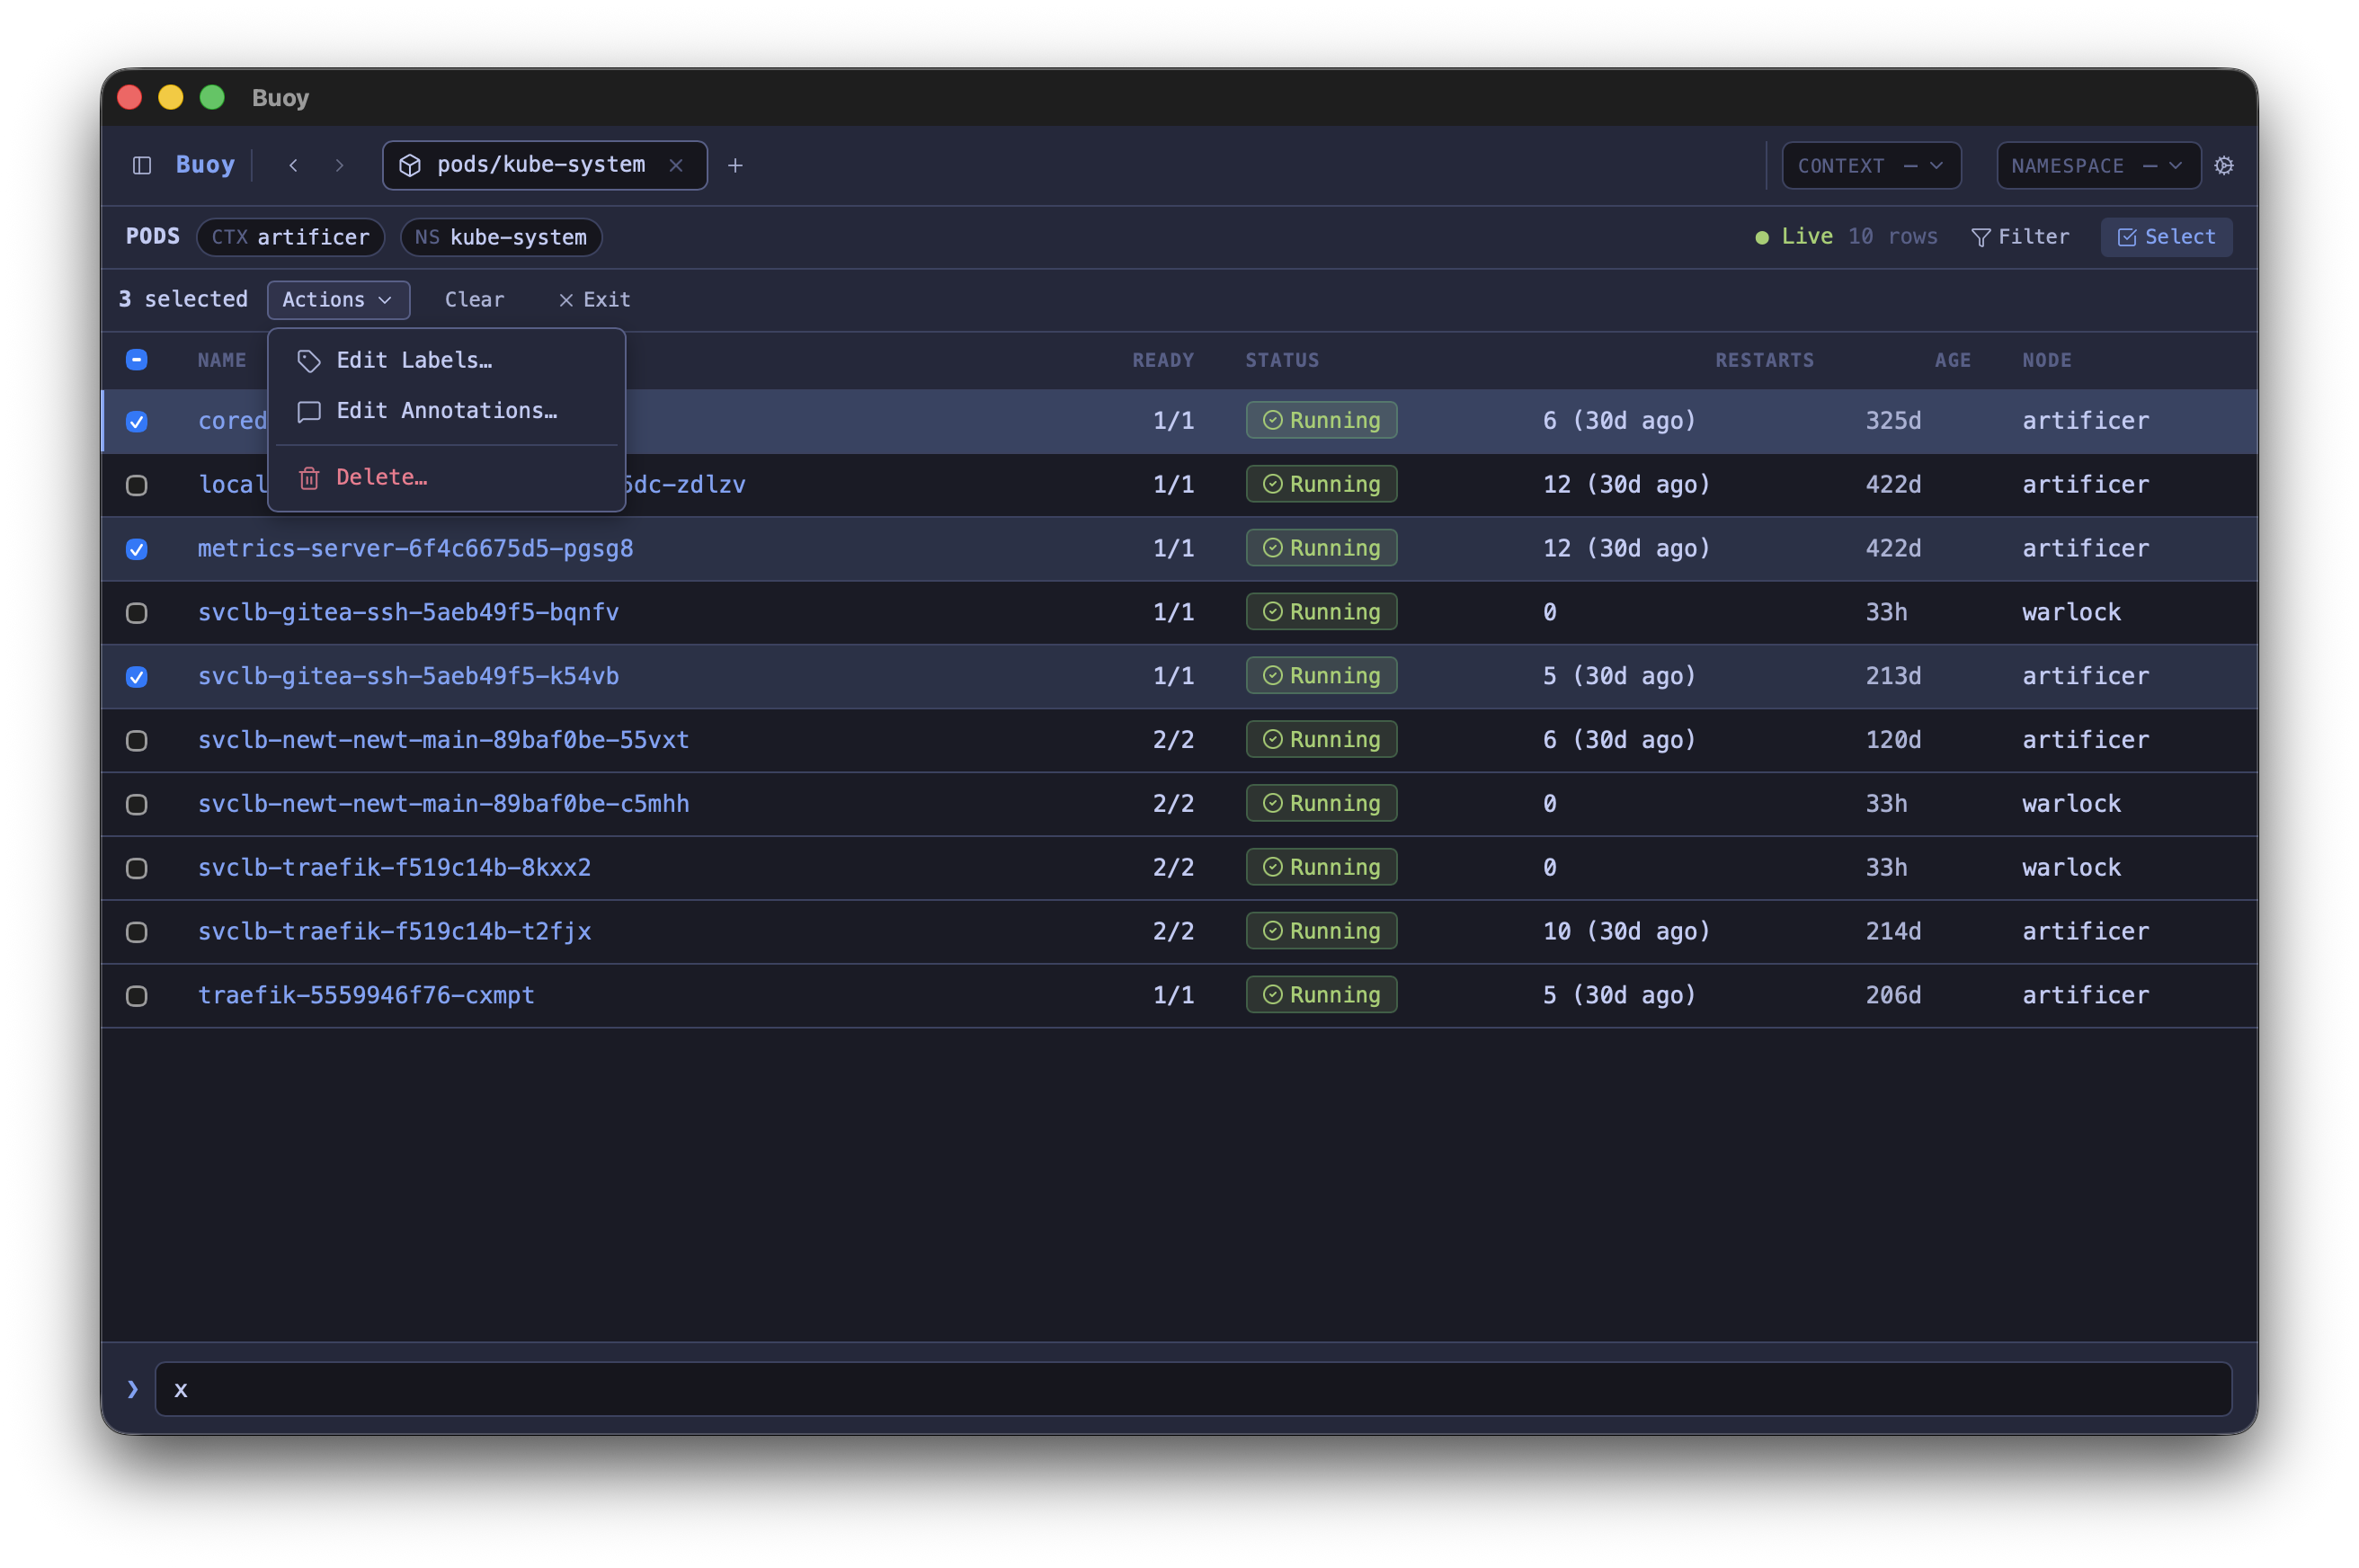Check svclb-newt-newt-main-89baf0be-55vxt checkbox
This screenshot has height=1568, width=2359.
pos(137,740)
